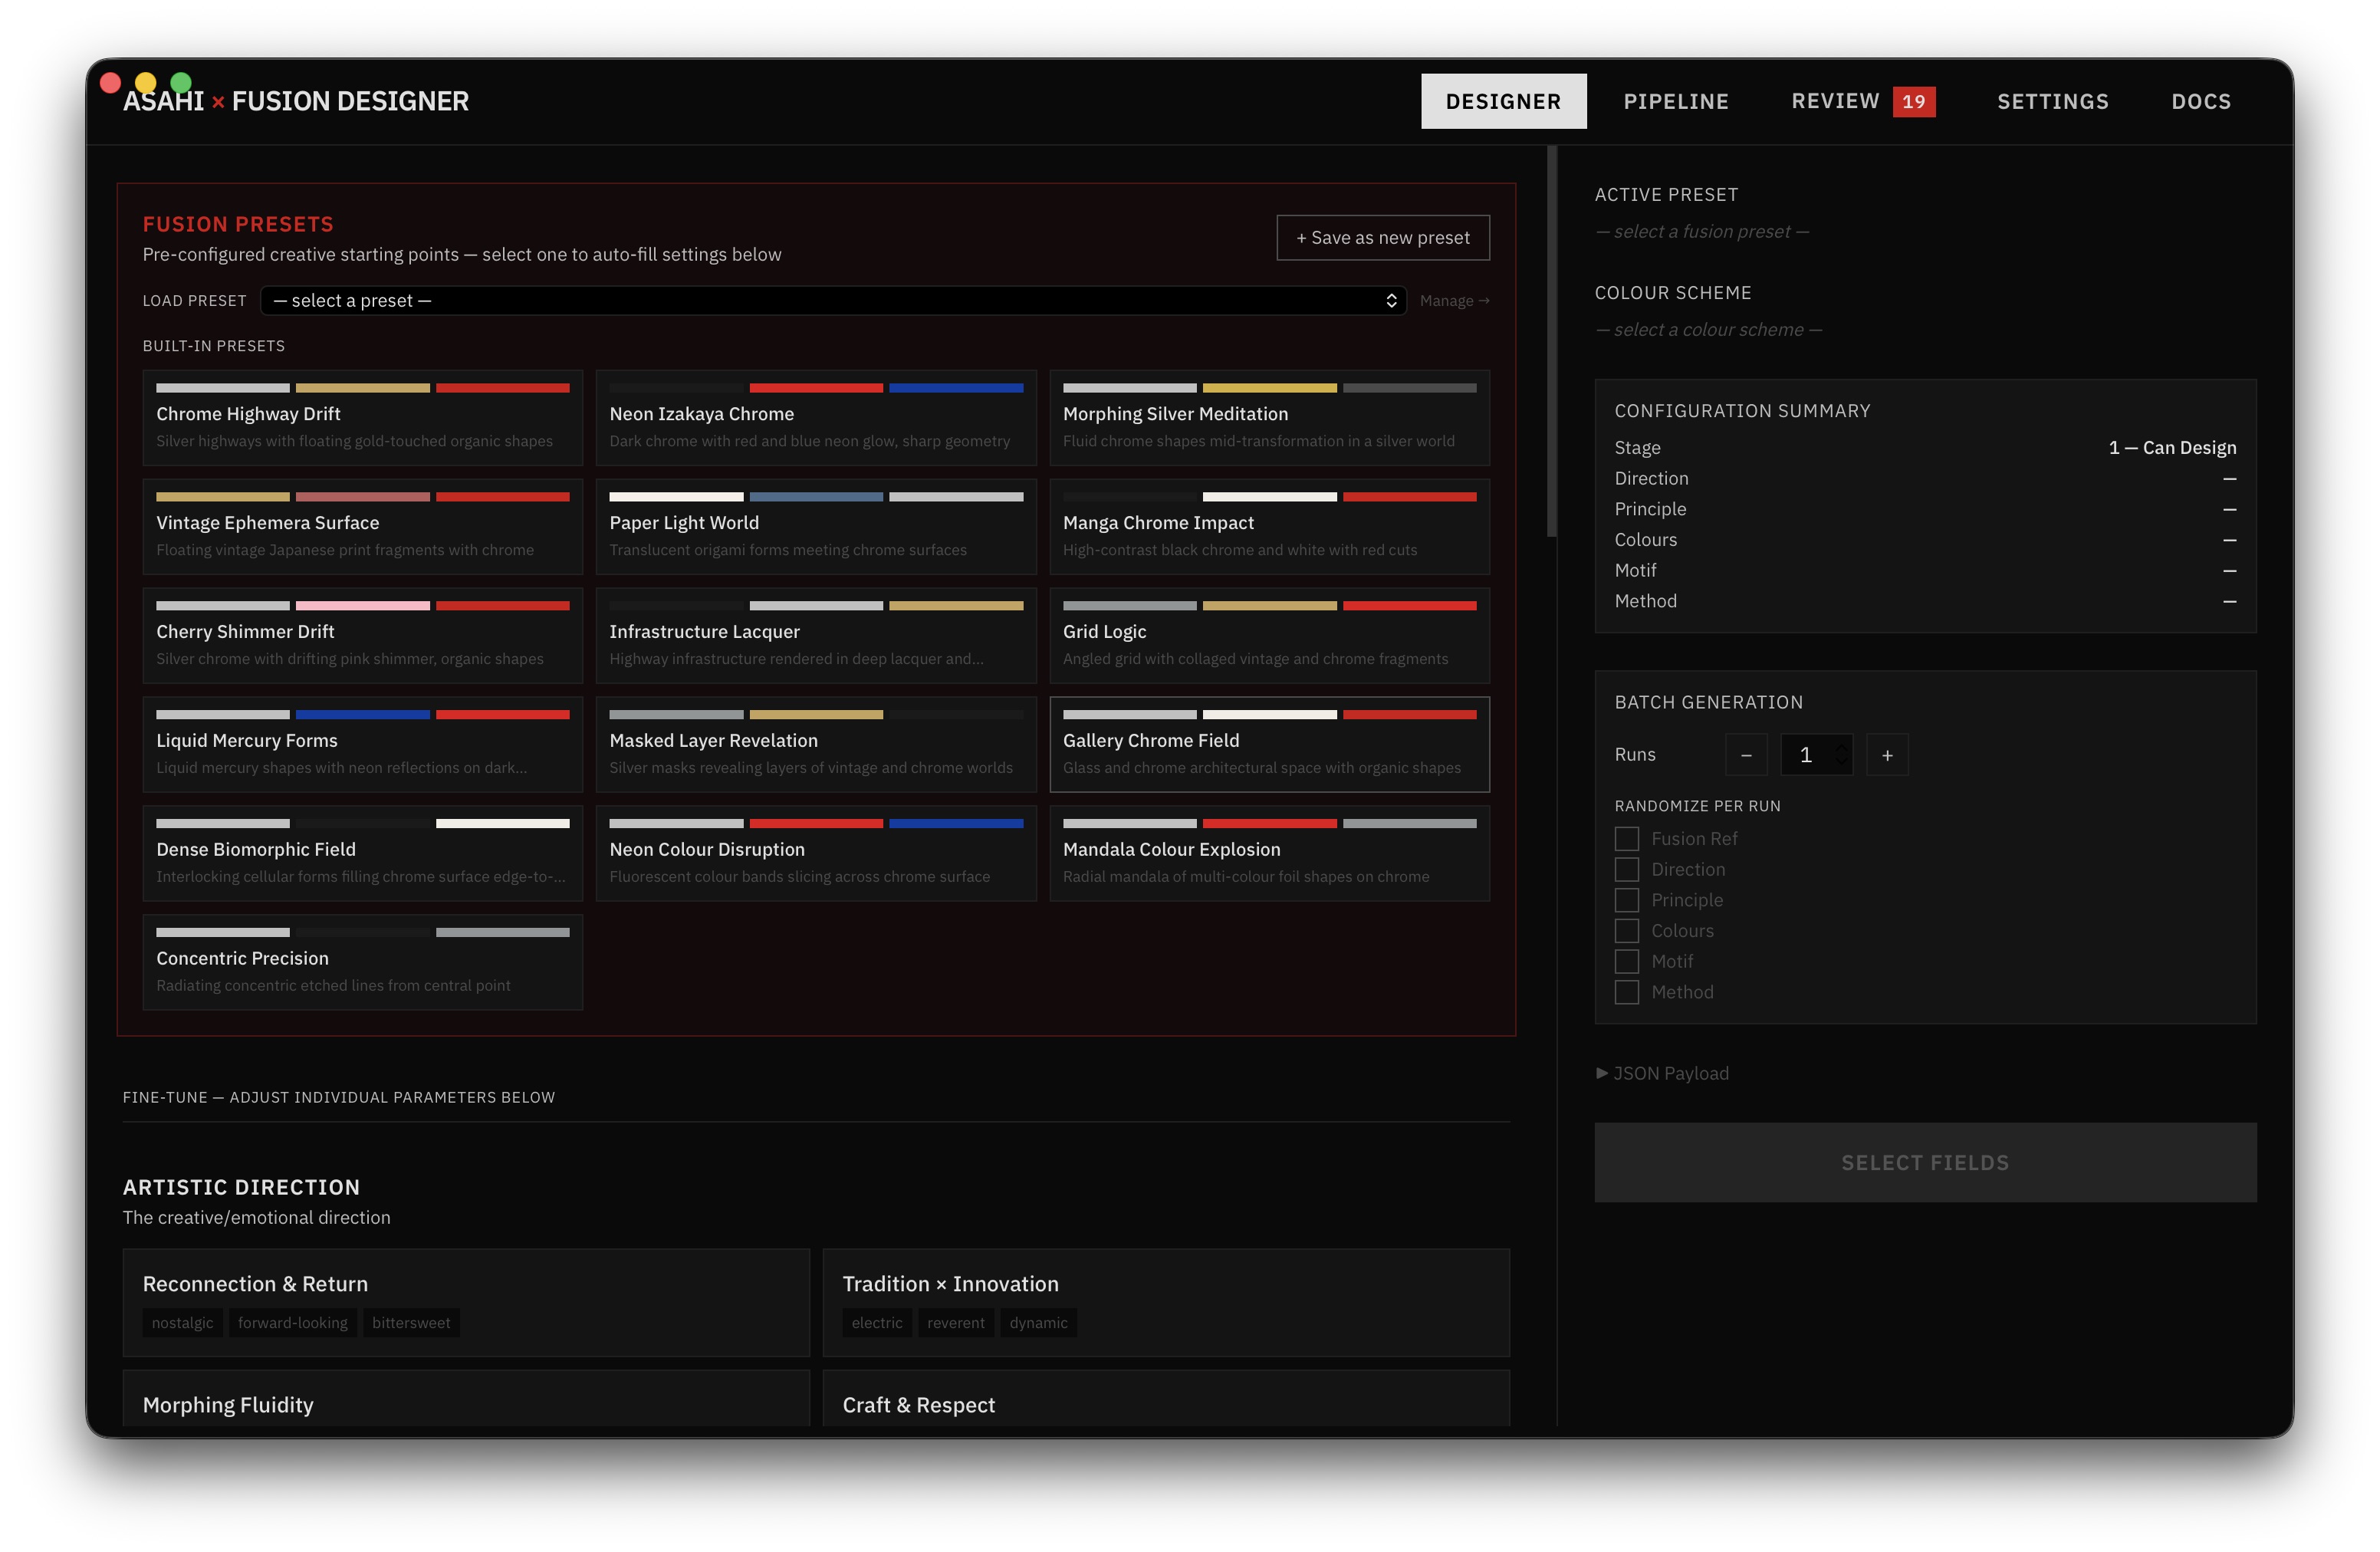The width and height of the screenshot is (2380, 1552).
Task: Open the Settings tab
Action: (x=2052, y=101)
